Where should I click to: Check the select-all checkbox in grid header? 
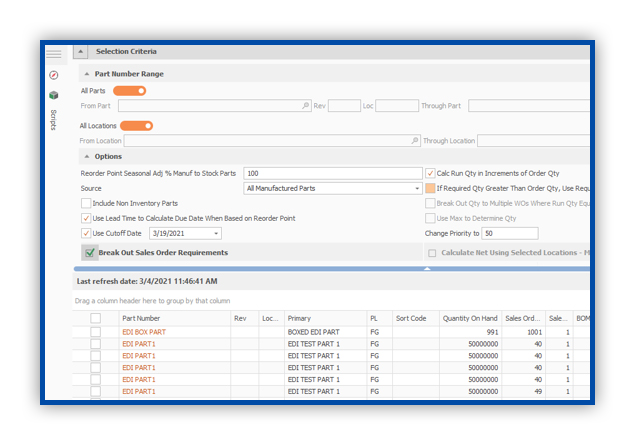[96, 318]
